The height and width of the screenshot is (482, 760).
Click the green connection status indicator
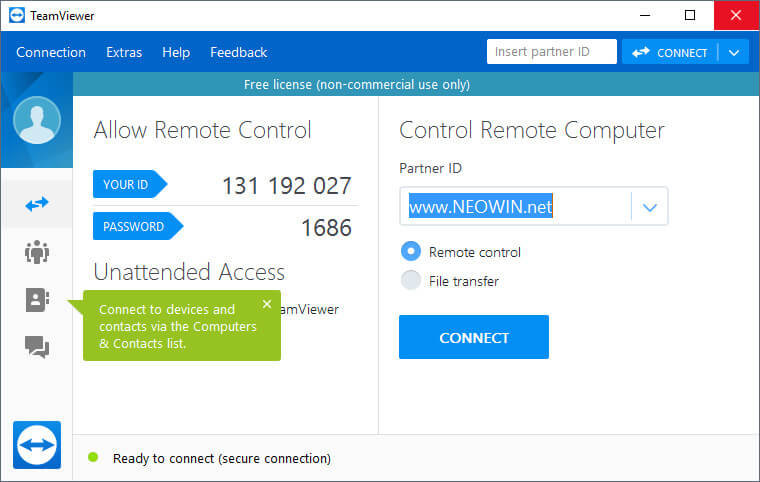[93, 457]
